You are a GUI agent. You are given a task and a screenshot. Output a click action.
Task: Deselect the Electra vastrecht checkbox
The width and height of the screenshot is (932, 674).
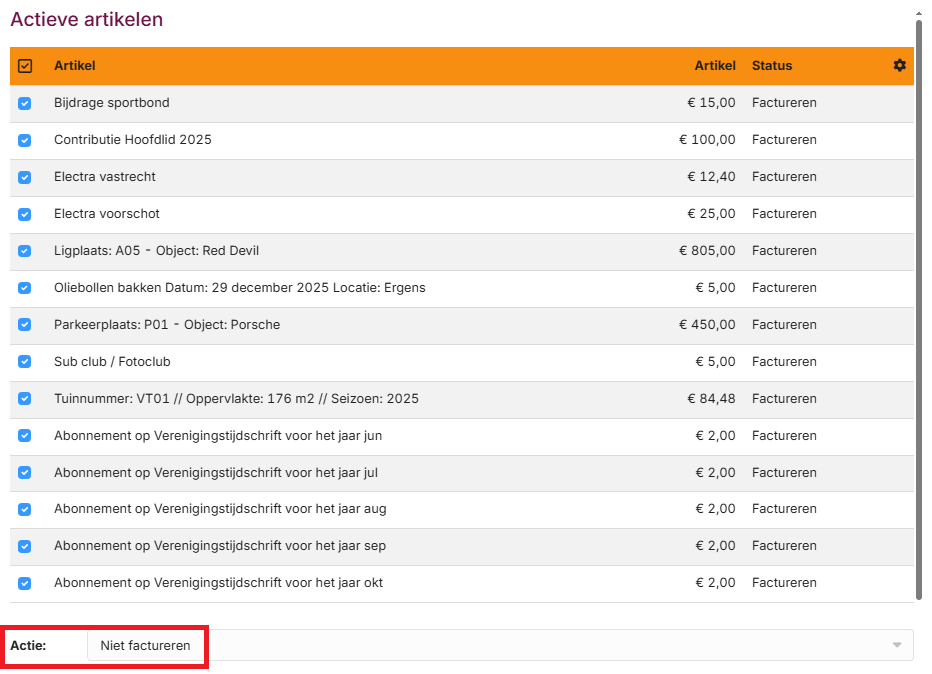tap(24, 177)
